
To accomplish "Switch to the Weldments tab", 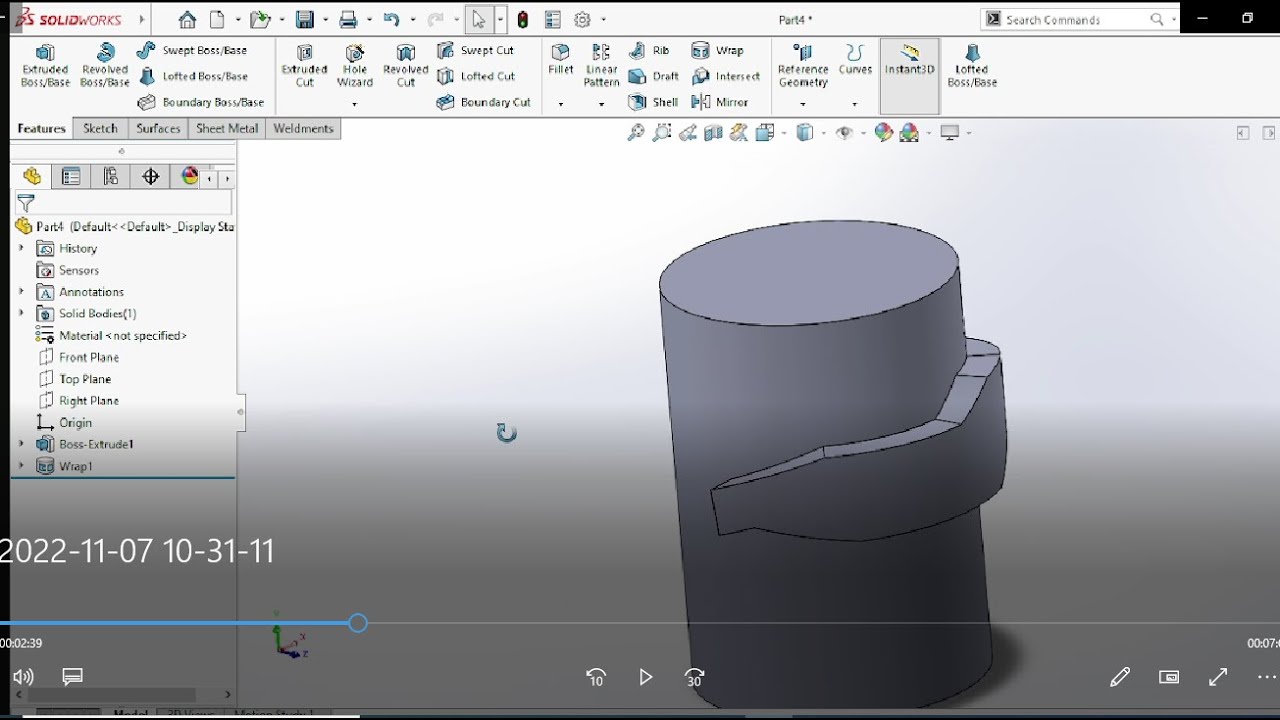I will (303, 128).
